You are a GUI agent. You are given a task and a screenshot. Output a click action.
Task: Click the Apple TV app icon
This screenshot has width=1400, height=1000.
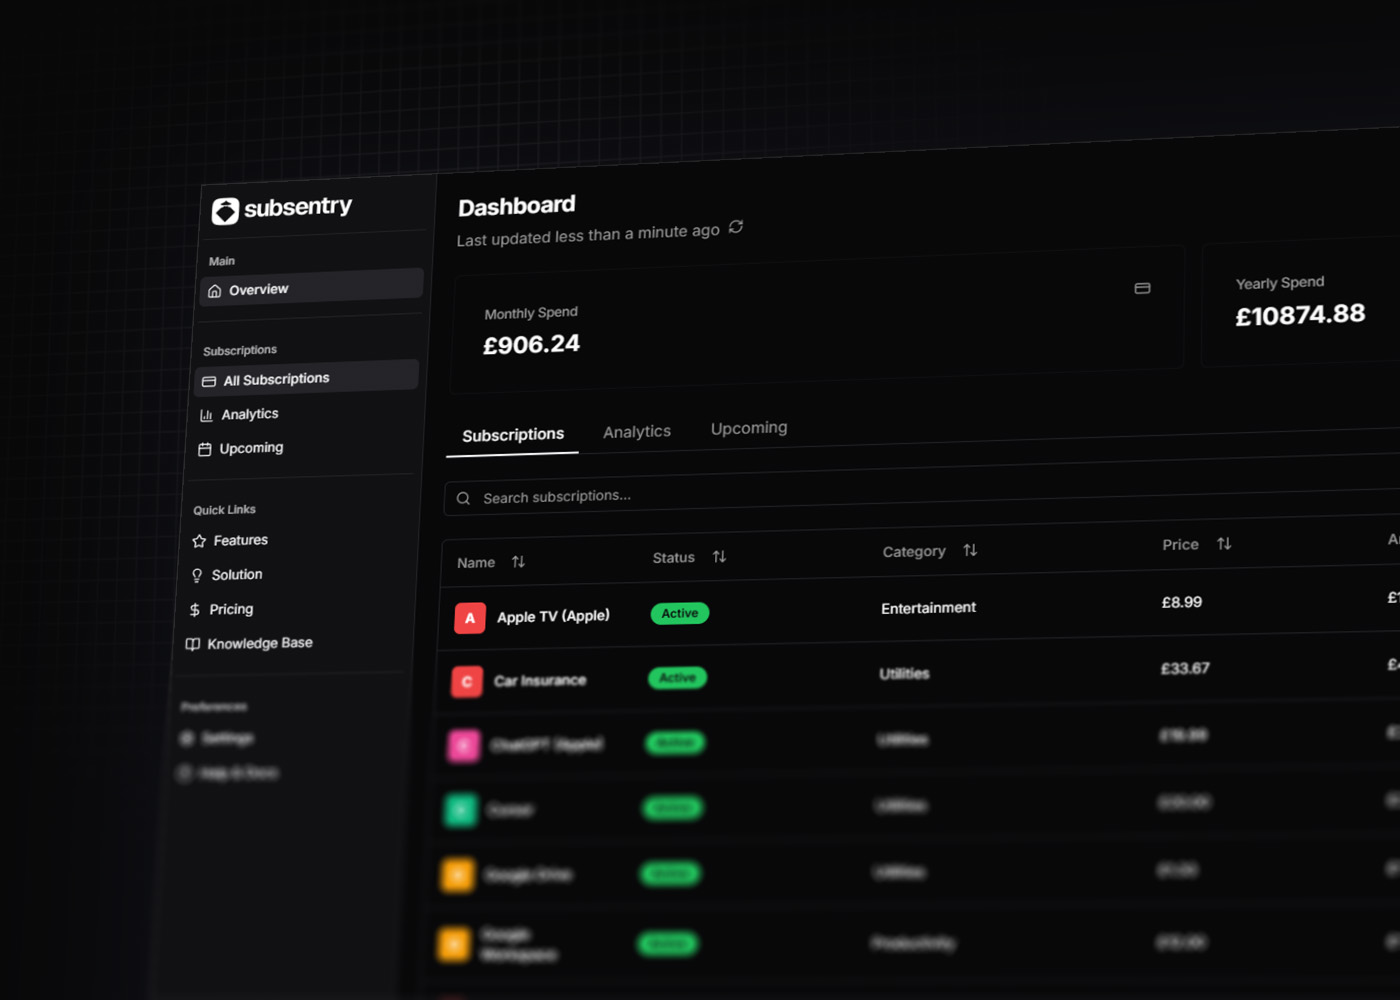(469, 618)
